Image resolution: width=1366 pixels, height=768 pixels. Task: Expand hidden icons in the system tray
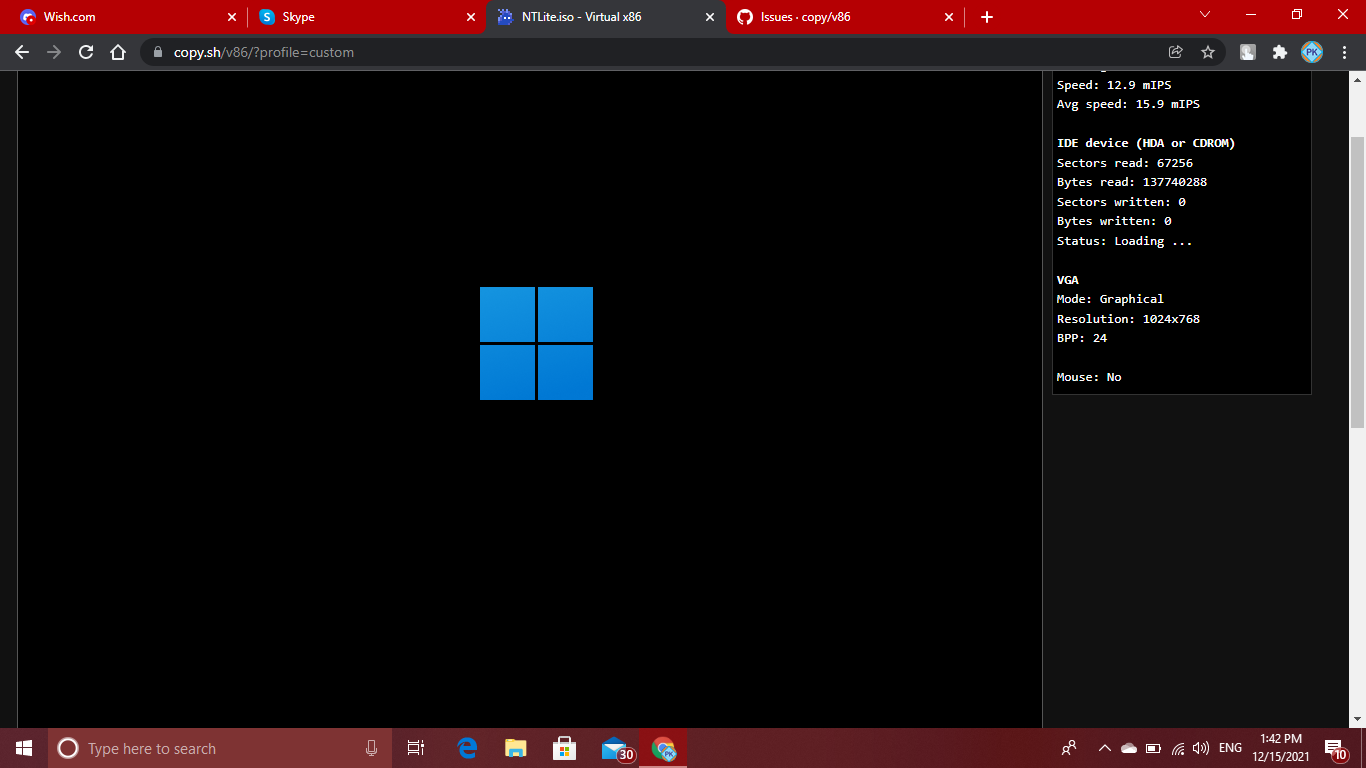[x=1104, y=748]
